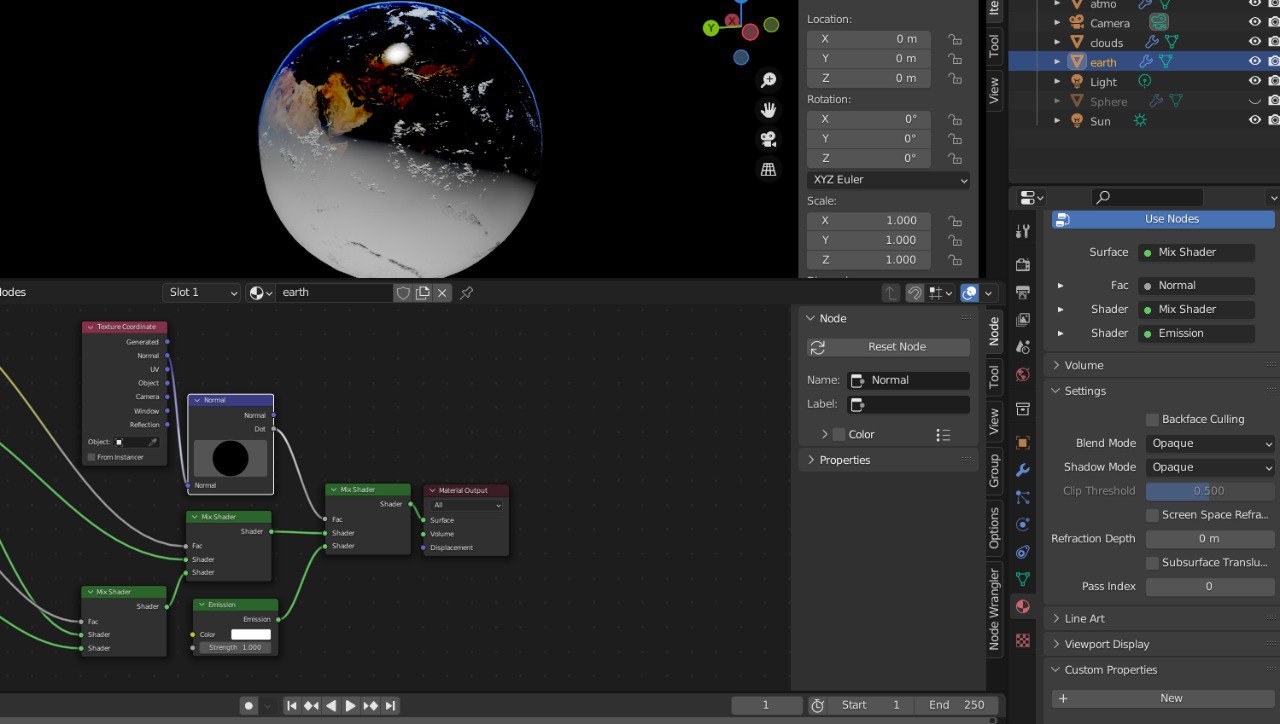Hide the clouds object in viewport
1280x724 pixels.
1255,42
